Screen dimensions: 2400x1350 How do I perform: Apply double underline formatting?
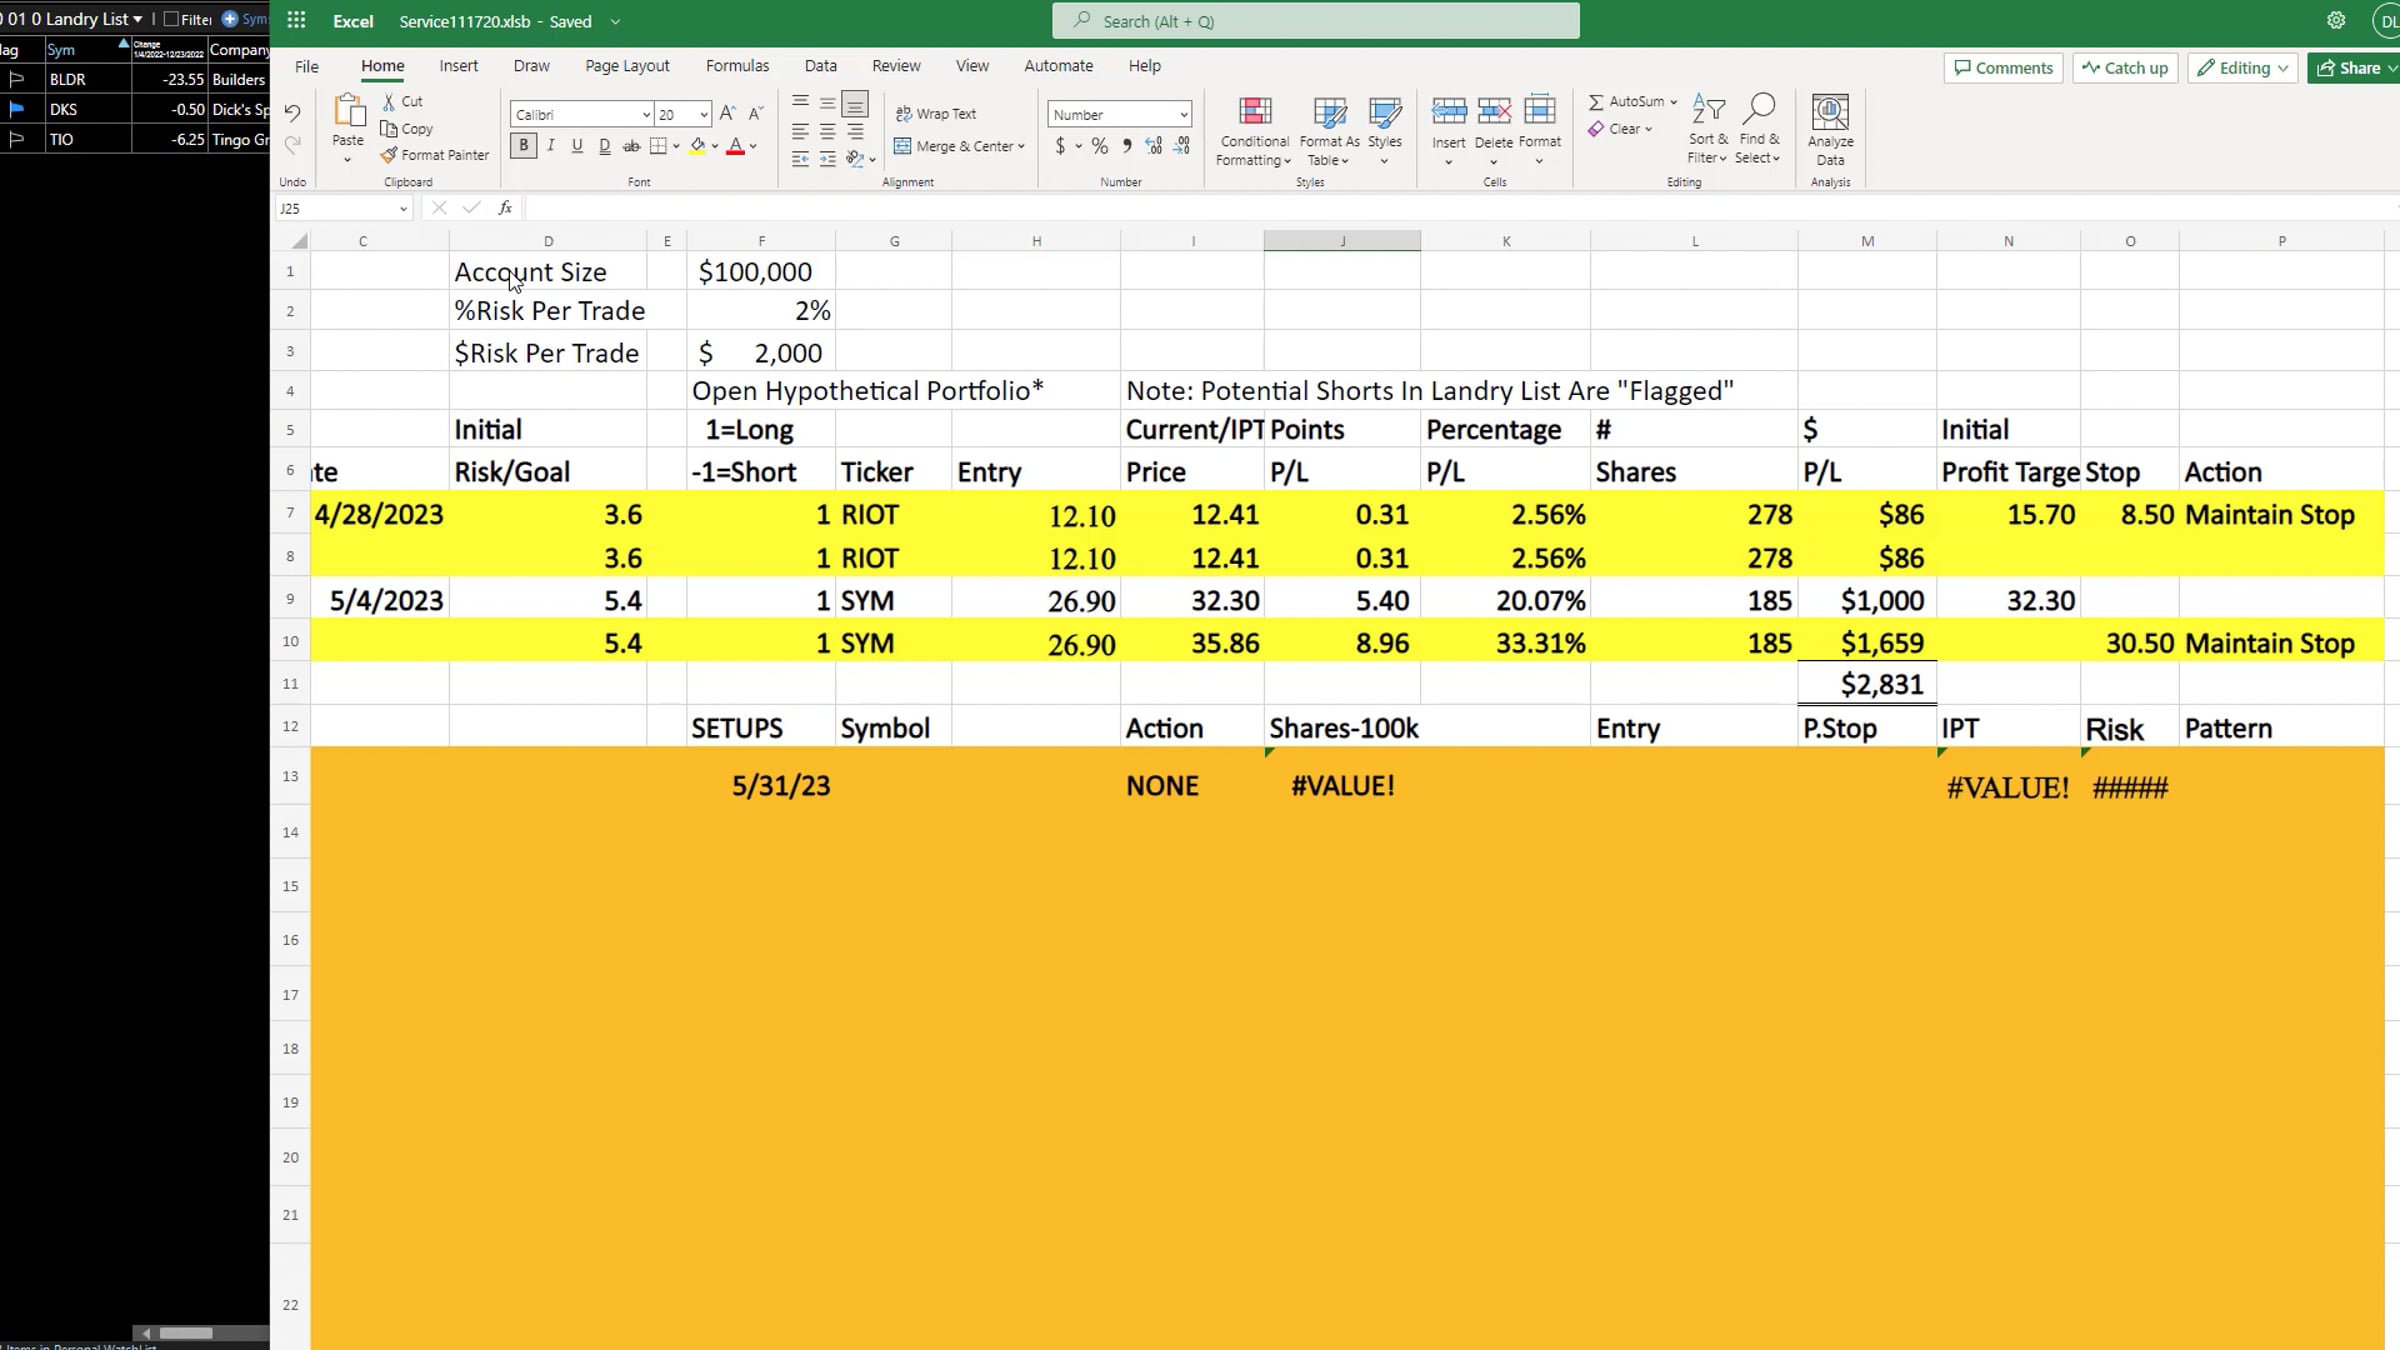(604, 146)
